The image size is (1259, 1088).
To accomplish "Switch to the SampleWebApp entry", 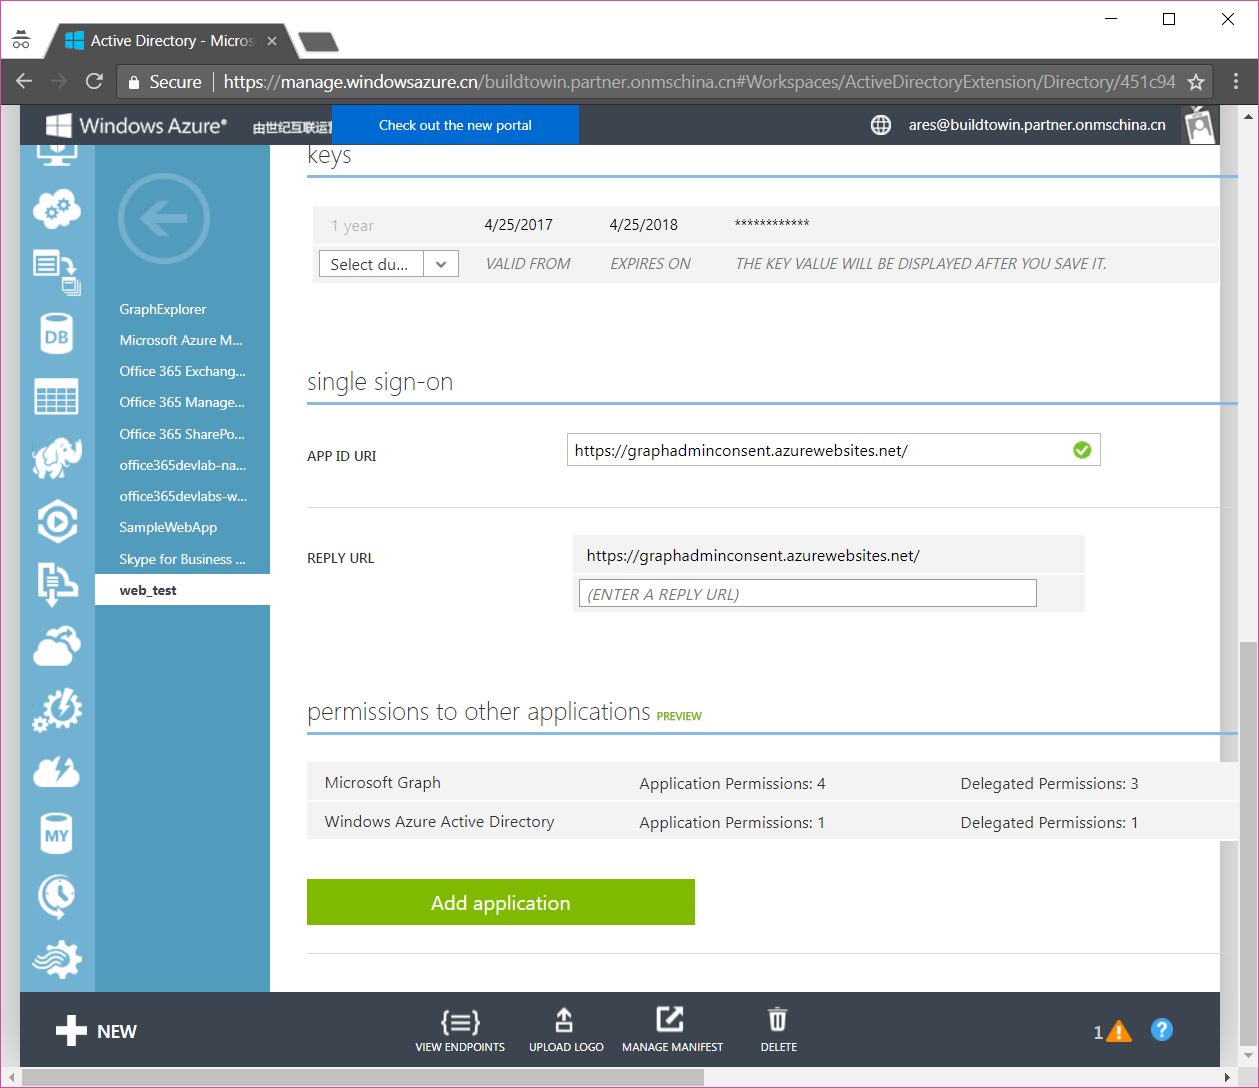I will 166,526.
